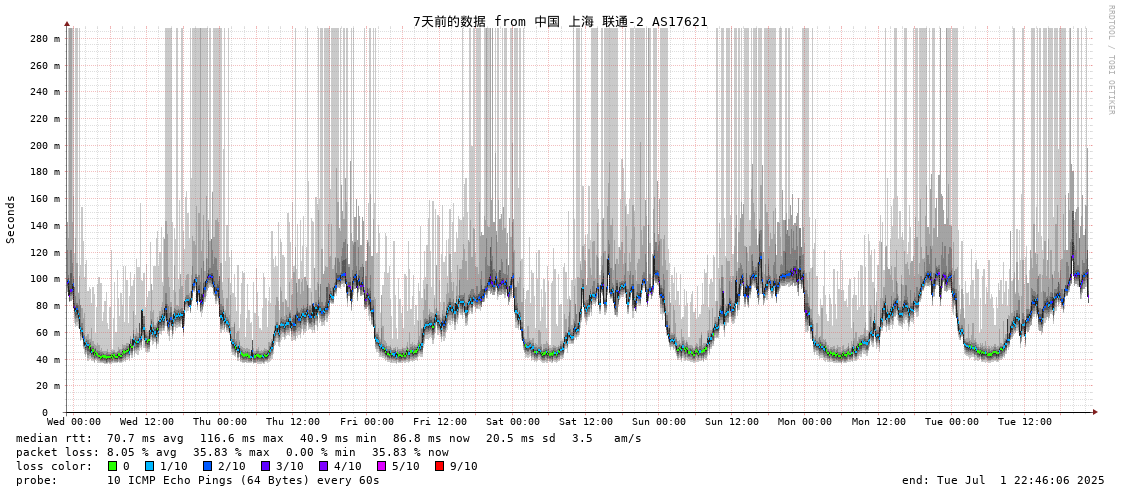The width and height of the screenshot is (1121, 494).
Task: Click the '35.83 % now' packet loss value
Action: [x=410, y=453]
